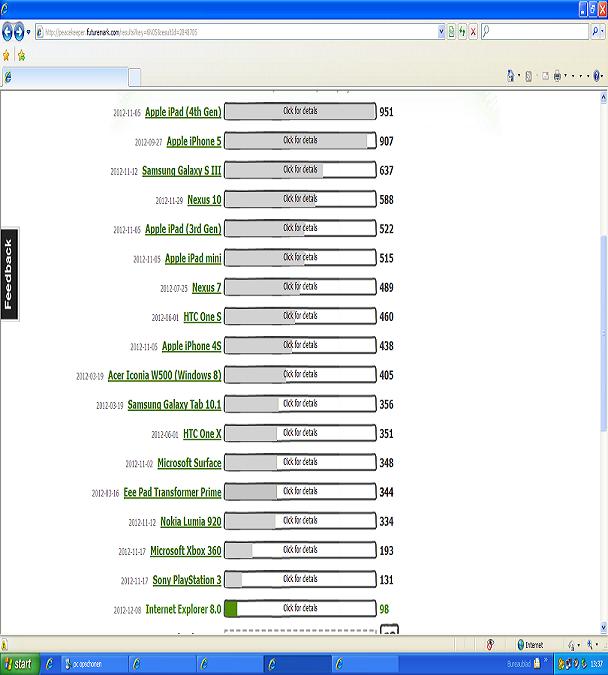
Task: Open the search options magnifier dropdown
Action: [x=597, y=31]
